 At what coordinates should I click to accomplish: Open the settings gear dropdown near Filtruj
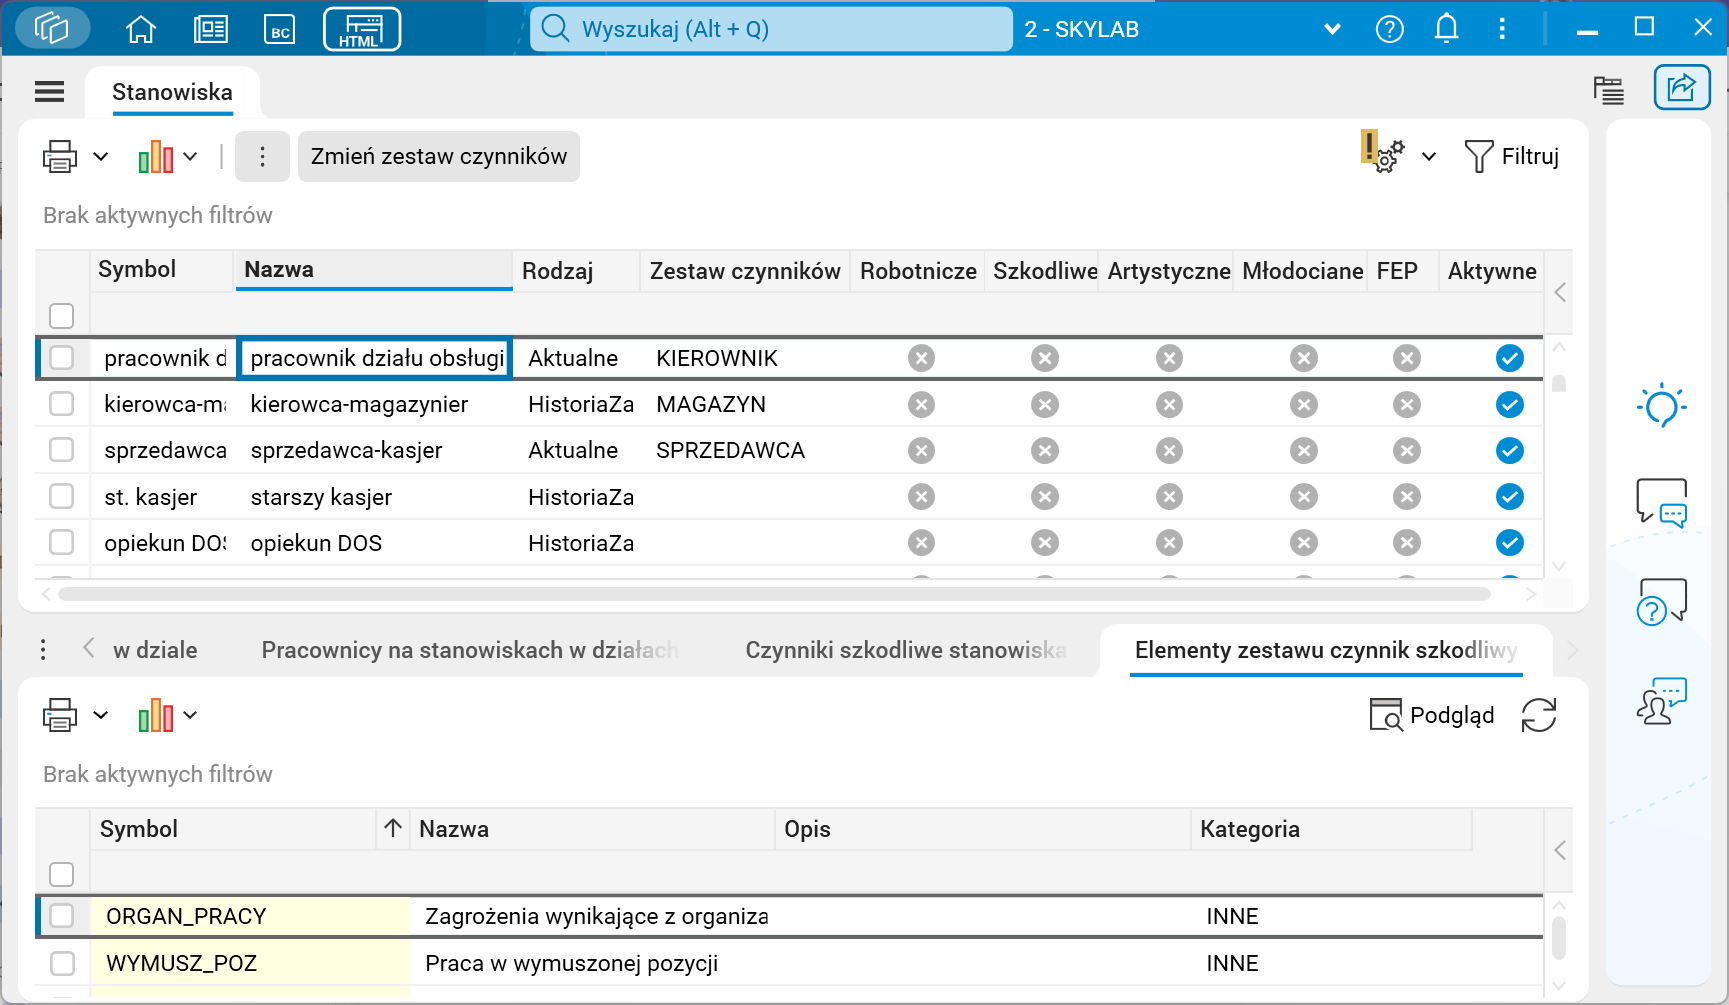tap(1429, 156)
